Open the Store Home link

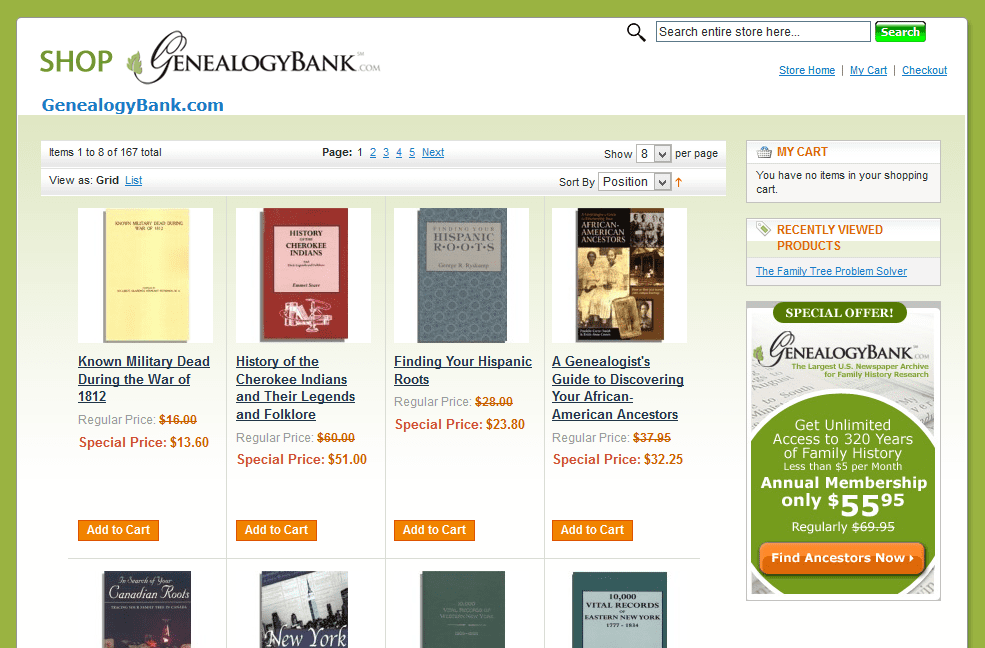click(807, 70)
